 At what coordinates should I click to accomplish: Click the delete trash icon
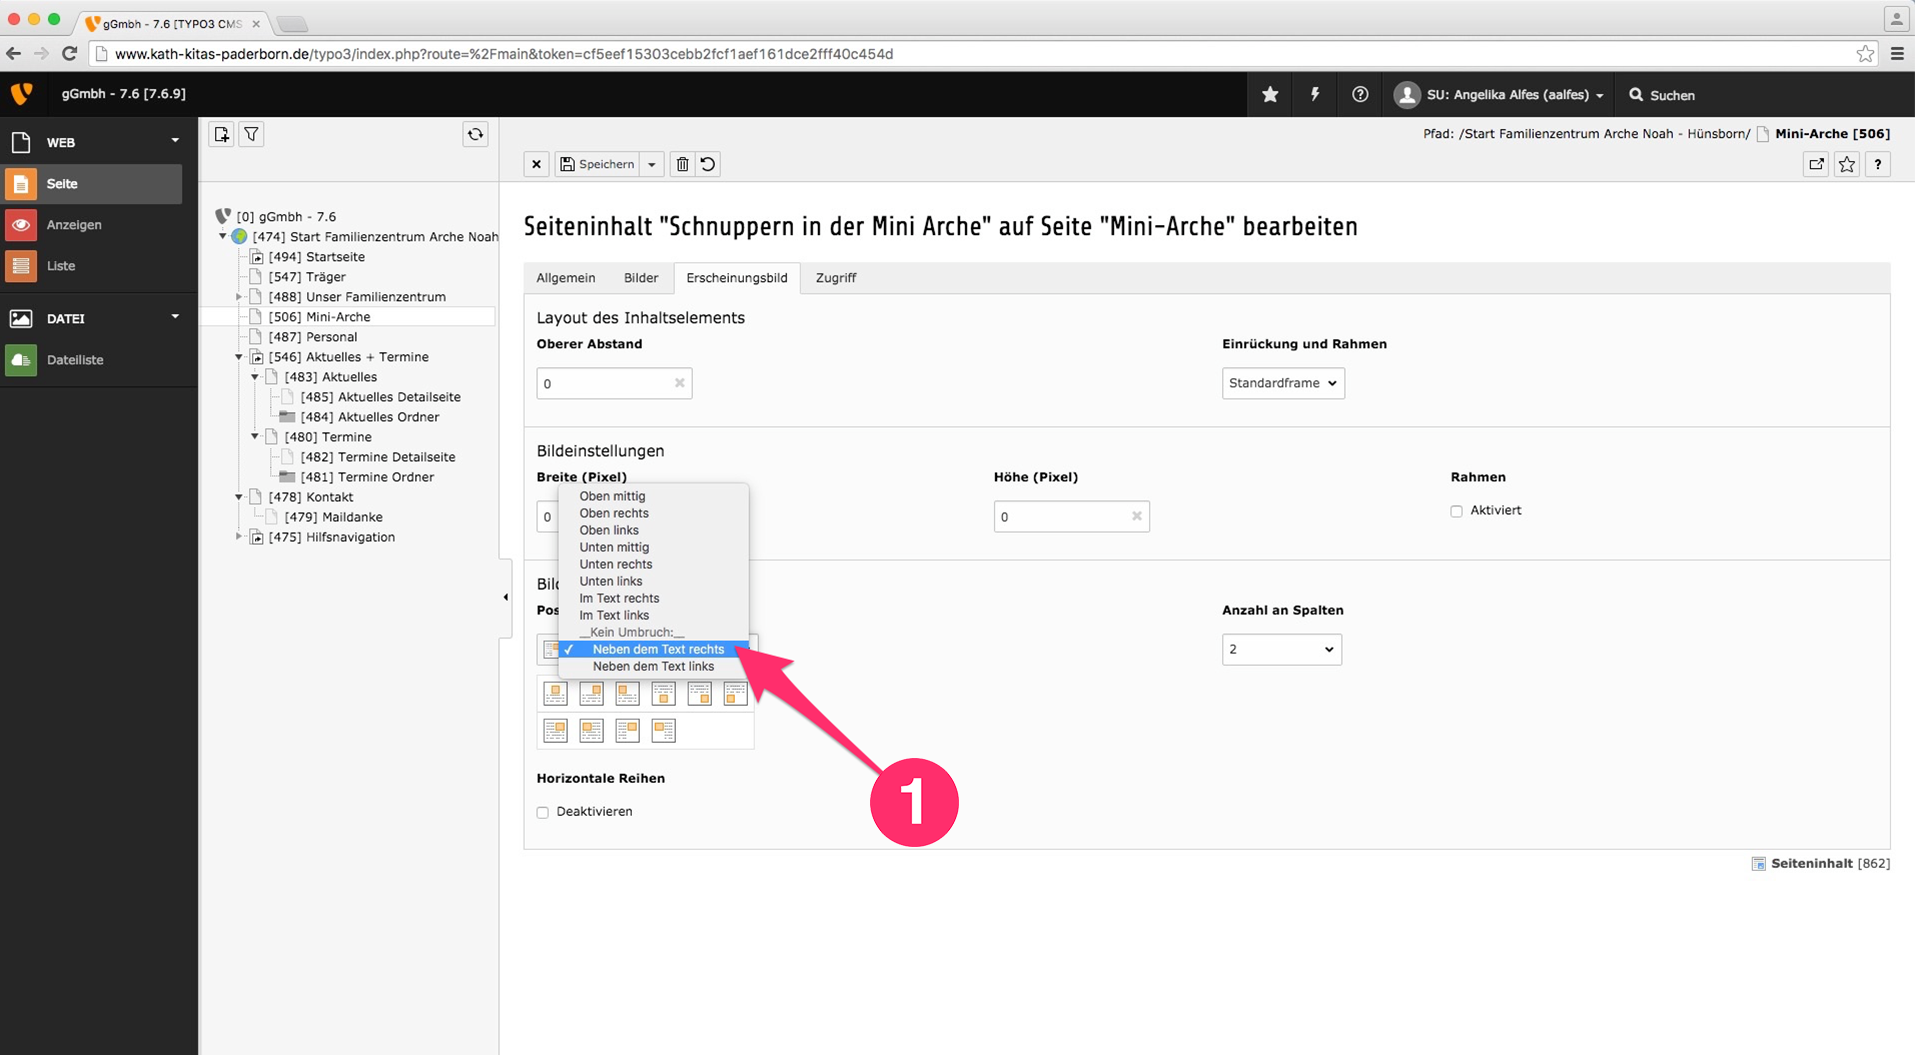click(x=683, y=164)
